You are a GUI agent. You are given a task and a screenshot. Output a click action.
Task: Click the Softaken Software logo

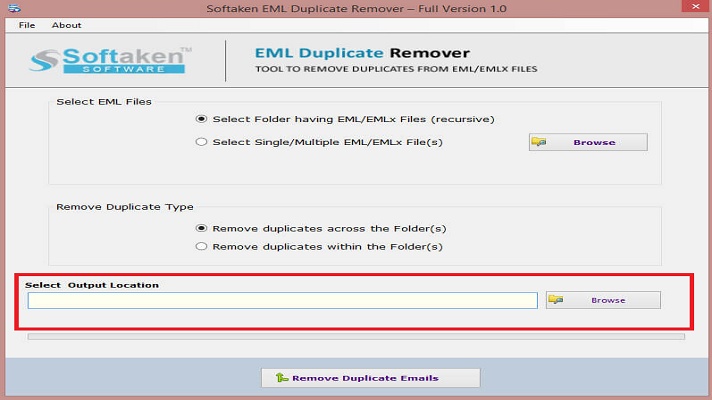coord(110,60)
